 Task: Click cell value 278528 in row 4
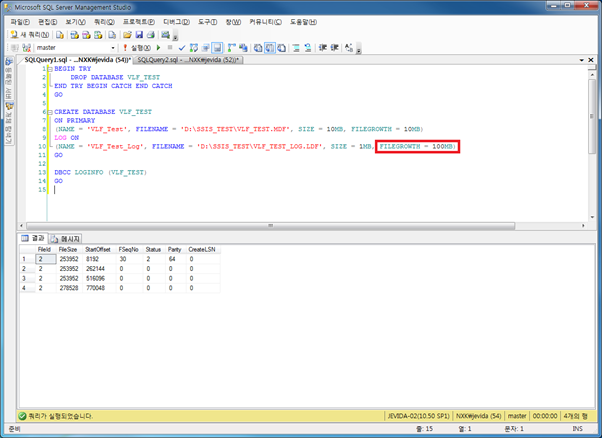pos(69,288)
